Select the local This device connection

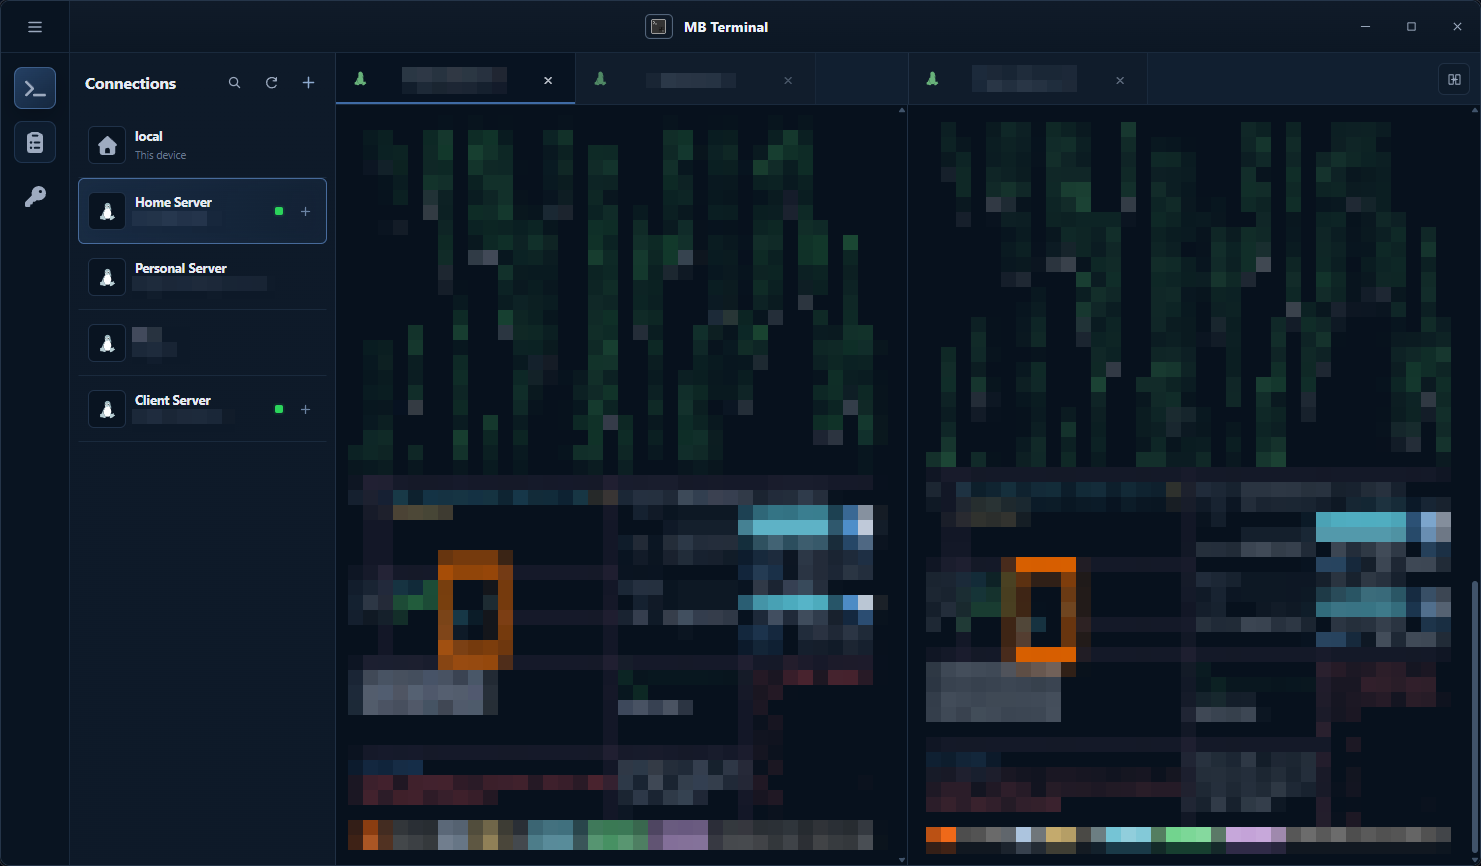click(202, 145)
